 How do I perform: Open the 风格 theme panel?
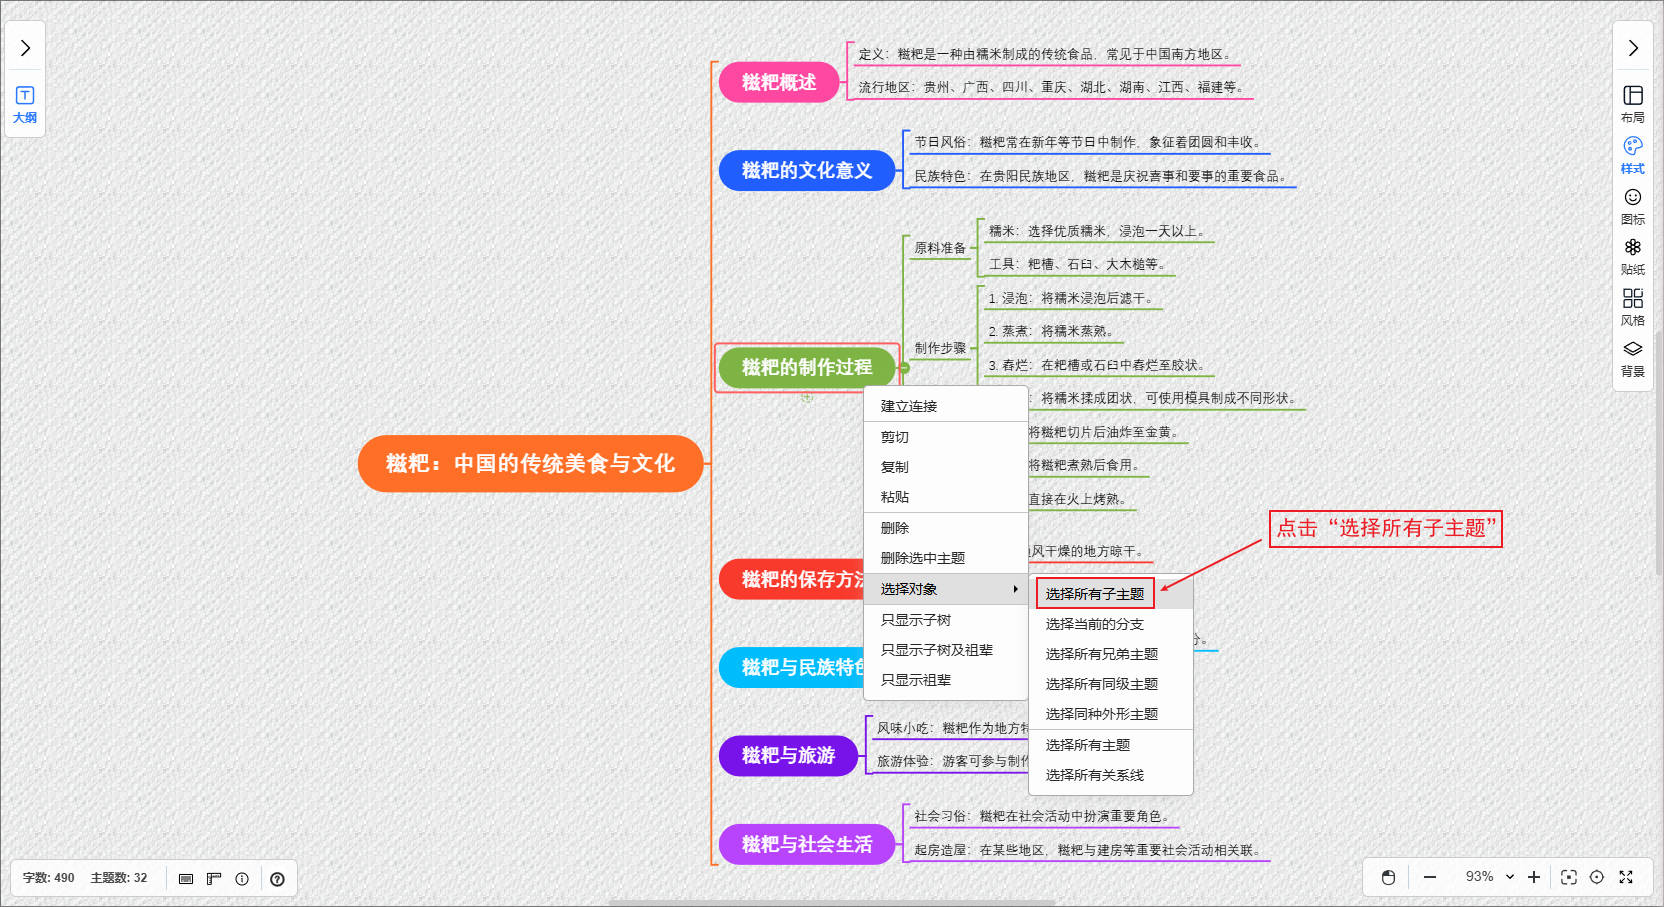point(1632,307)
